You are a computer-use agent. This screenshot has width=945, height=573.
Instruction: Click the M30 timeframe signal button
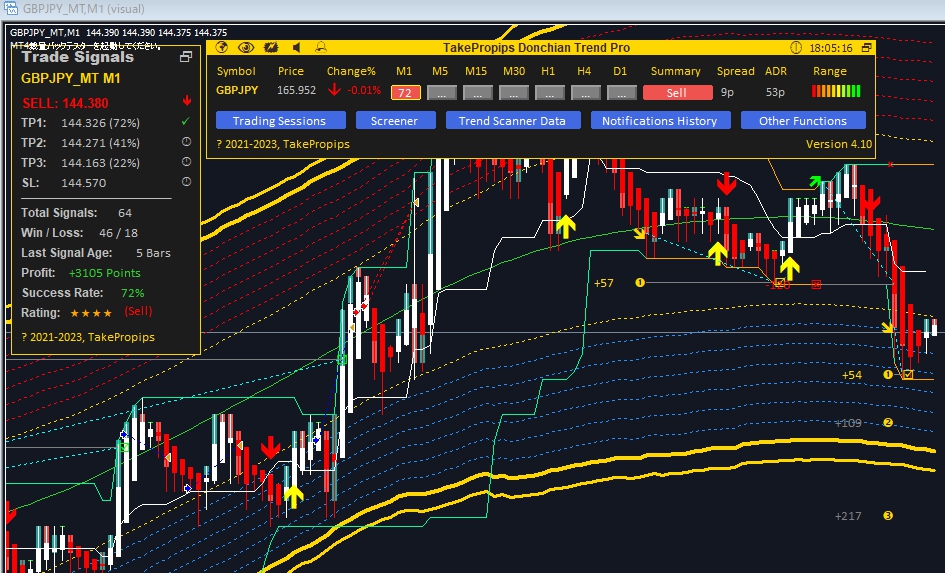pos(513,93)
